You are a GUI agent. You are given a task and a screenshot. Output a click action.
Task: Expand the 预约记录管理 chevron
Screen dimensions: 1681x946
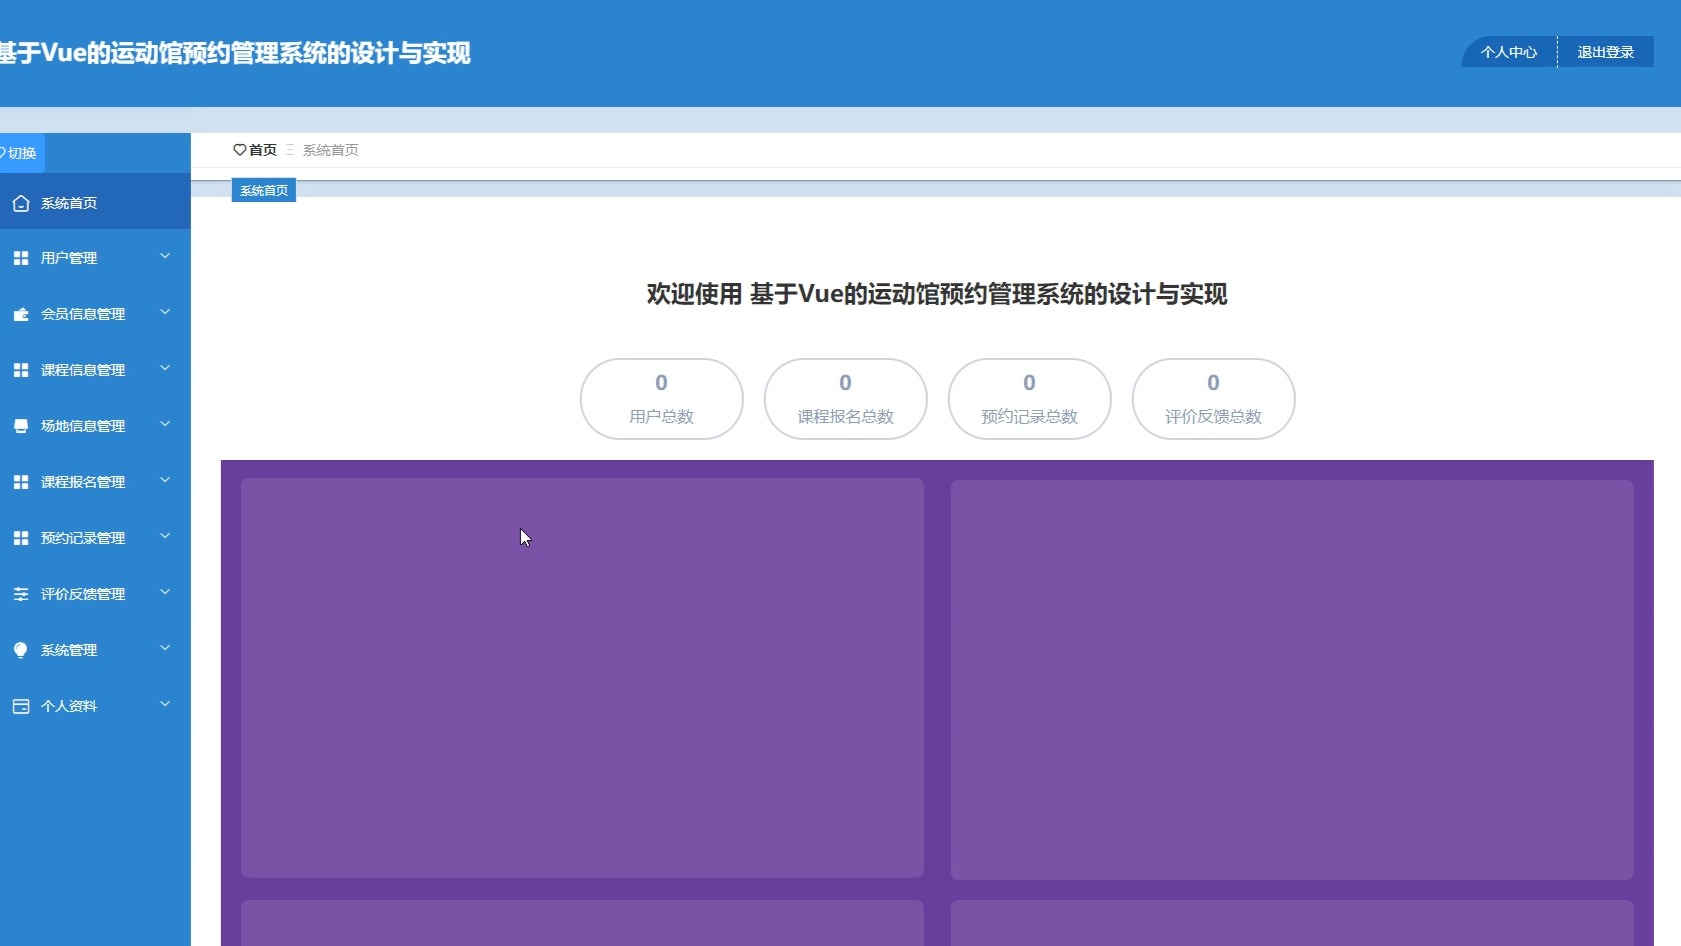(x=165, y=537)
